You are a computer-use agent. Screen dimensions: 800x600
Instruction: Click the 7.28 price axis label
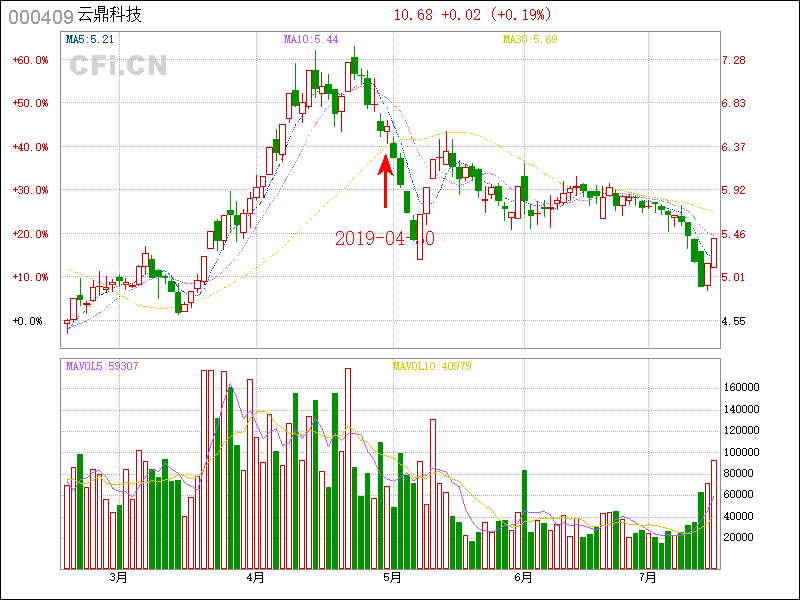pos(734,60)
